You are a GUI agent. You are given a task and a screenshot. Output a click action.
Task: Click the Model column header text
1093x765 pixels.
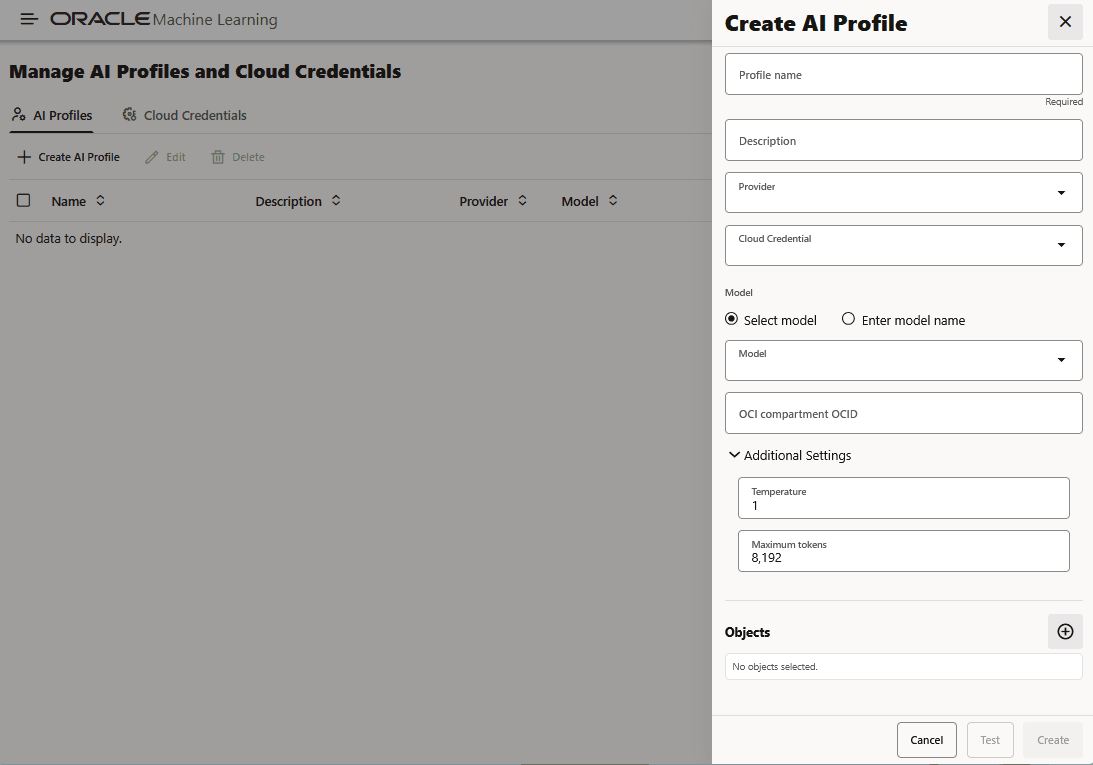click(x=580, y=201)
